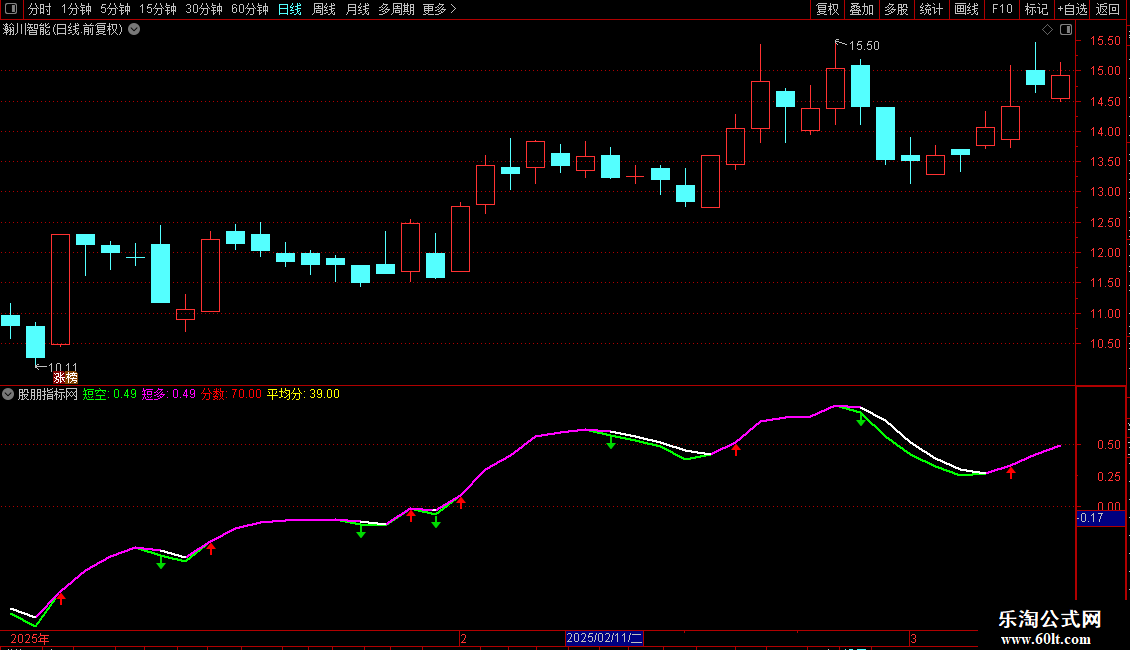This screenshot has height=650, width=1130.
Task: Click the 2025/02/11 date marker on timeline
Action: pyautogui.click(x=604, y=638)
